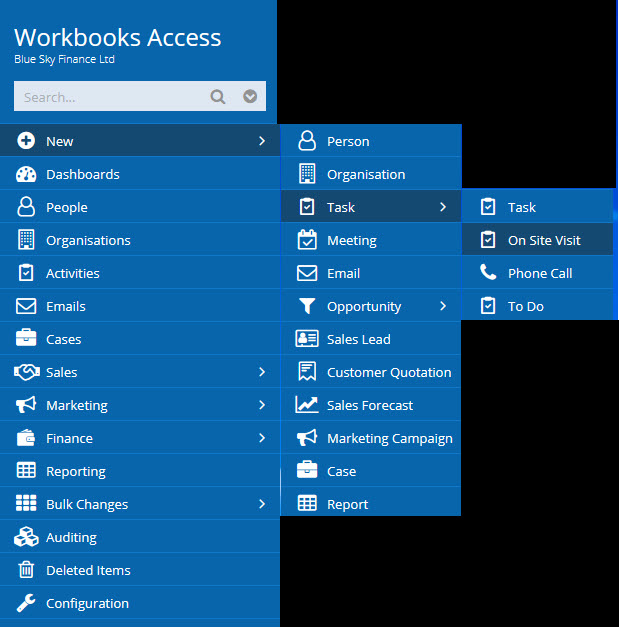This screenshot has height=627, width=619.
Task: Click the Organisation building icon in New submenu
Action: pos(307,174)
